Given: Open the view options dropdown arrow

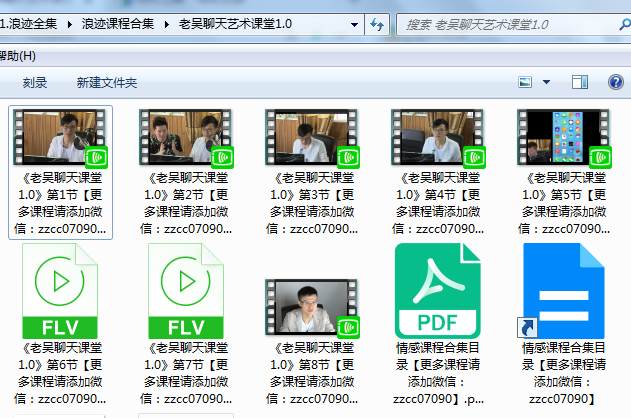Looking at the screenshot, I should [x=546, y=82].
